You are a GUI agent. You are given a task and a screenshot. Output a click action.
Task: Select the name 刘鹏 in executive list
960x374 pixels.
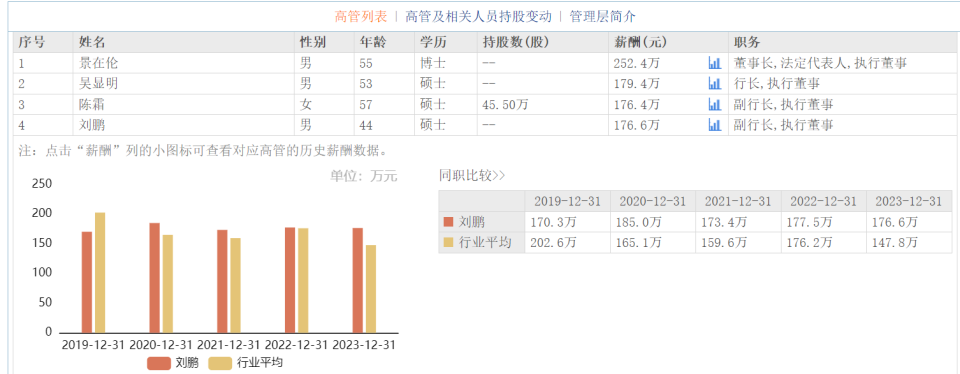click(92, 125)
